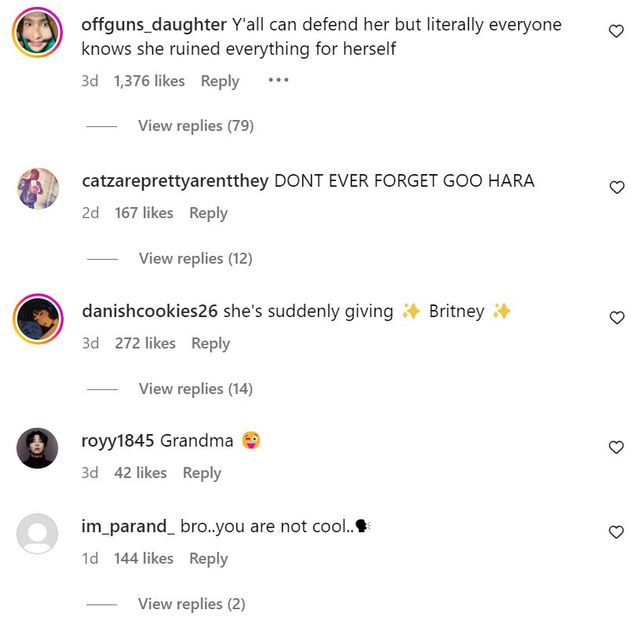Open im_parand_'s default avatar

point(37,533)
